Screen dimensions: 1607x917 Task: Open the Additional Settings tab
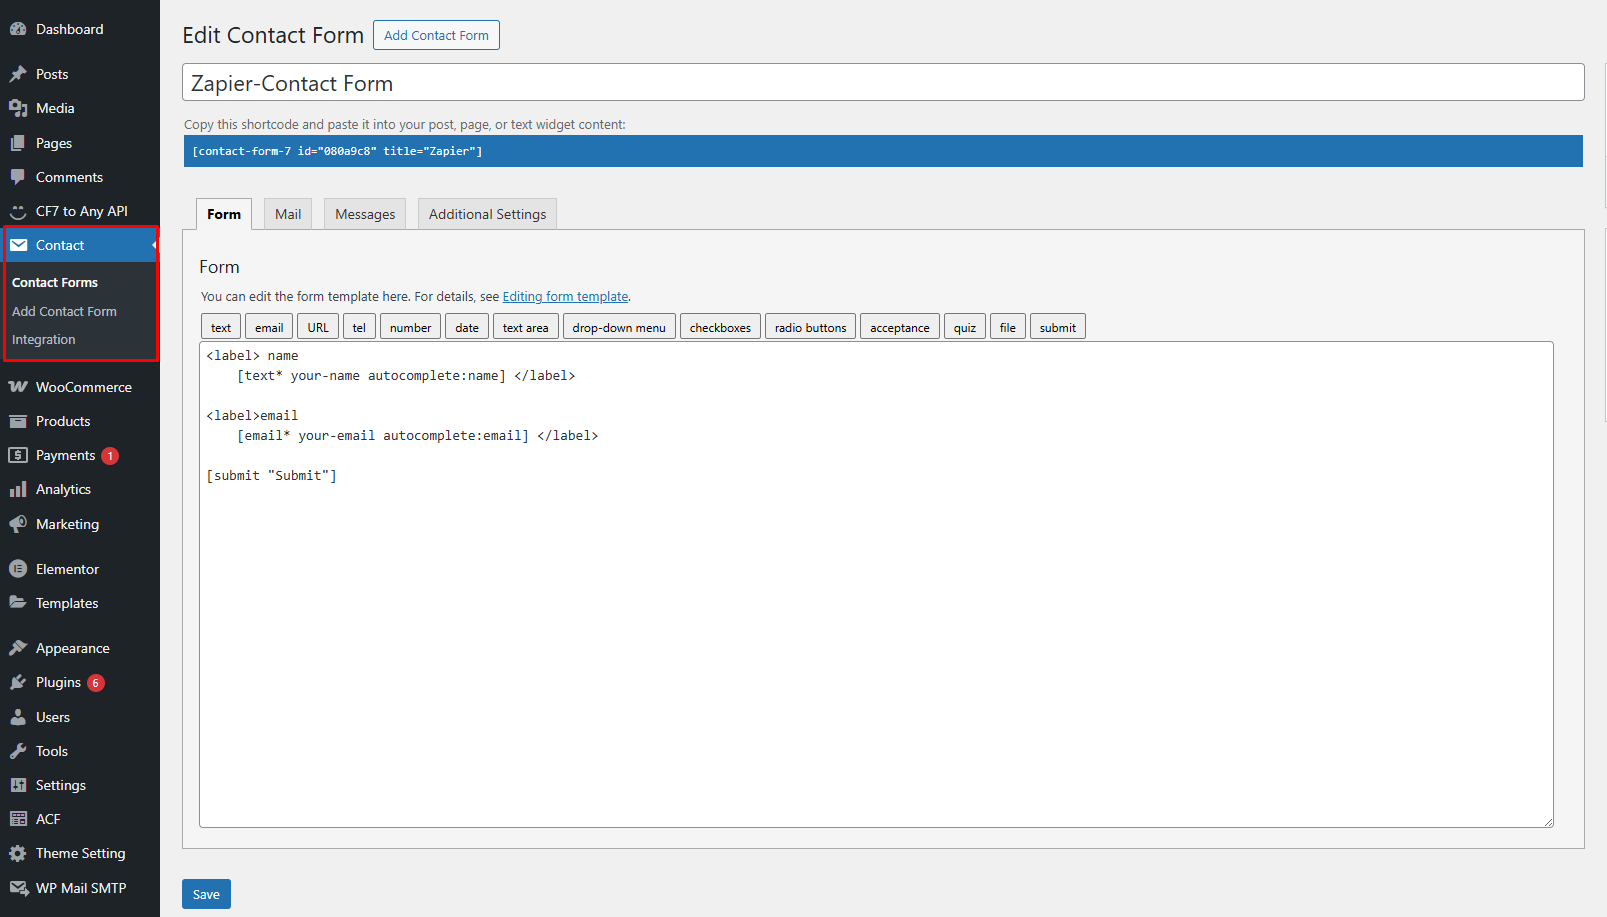(487, 214)
